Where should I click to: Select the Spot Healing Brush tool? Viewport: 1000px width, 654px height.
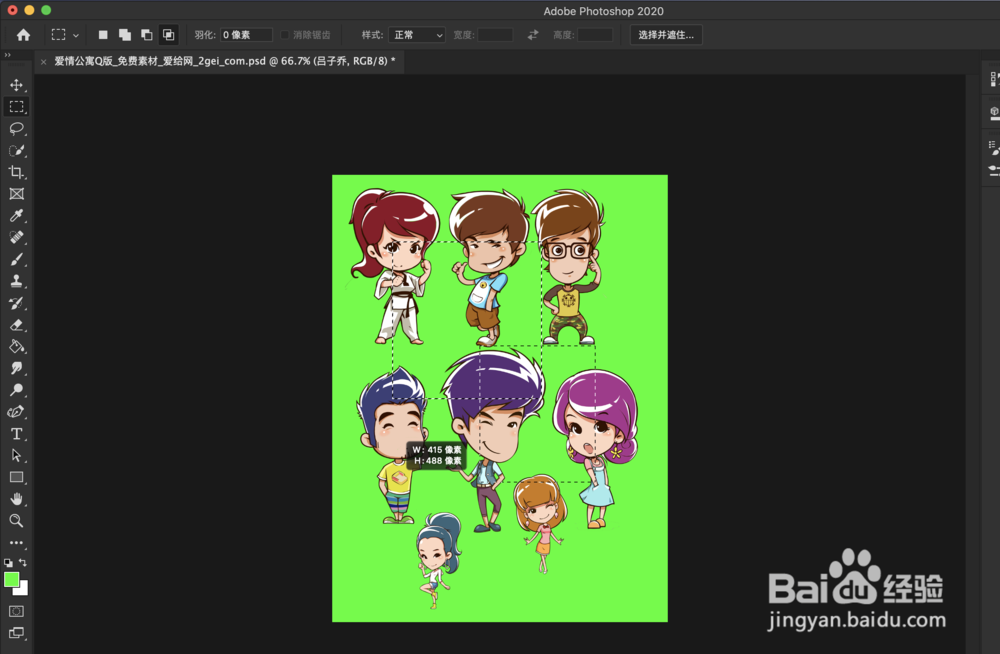coord(17,237)
